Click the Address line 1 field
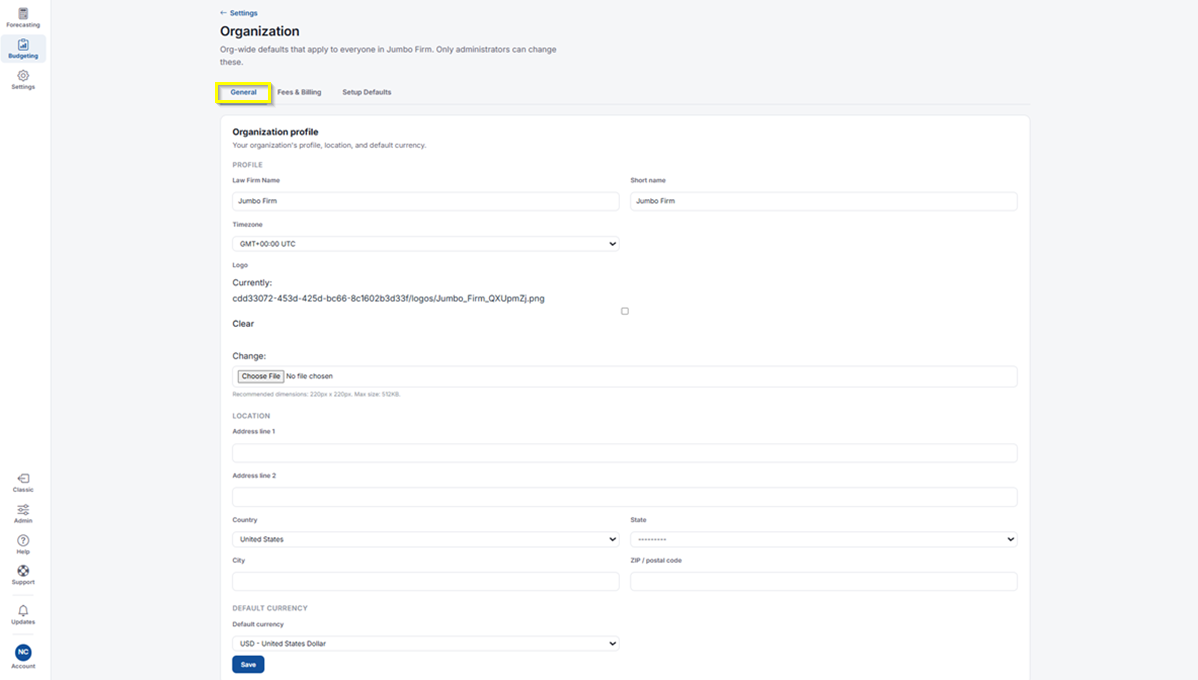 pyautogui.click(x=625, y=453)
